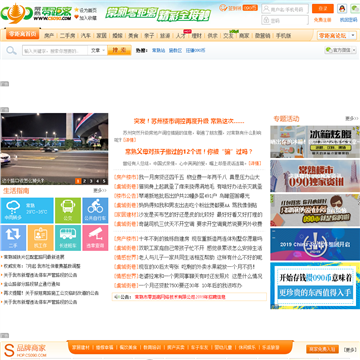Click the magnifying glass search icon
The image size is (360, 360).
click(11, 51)
